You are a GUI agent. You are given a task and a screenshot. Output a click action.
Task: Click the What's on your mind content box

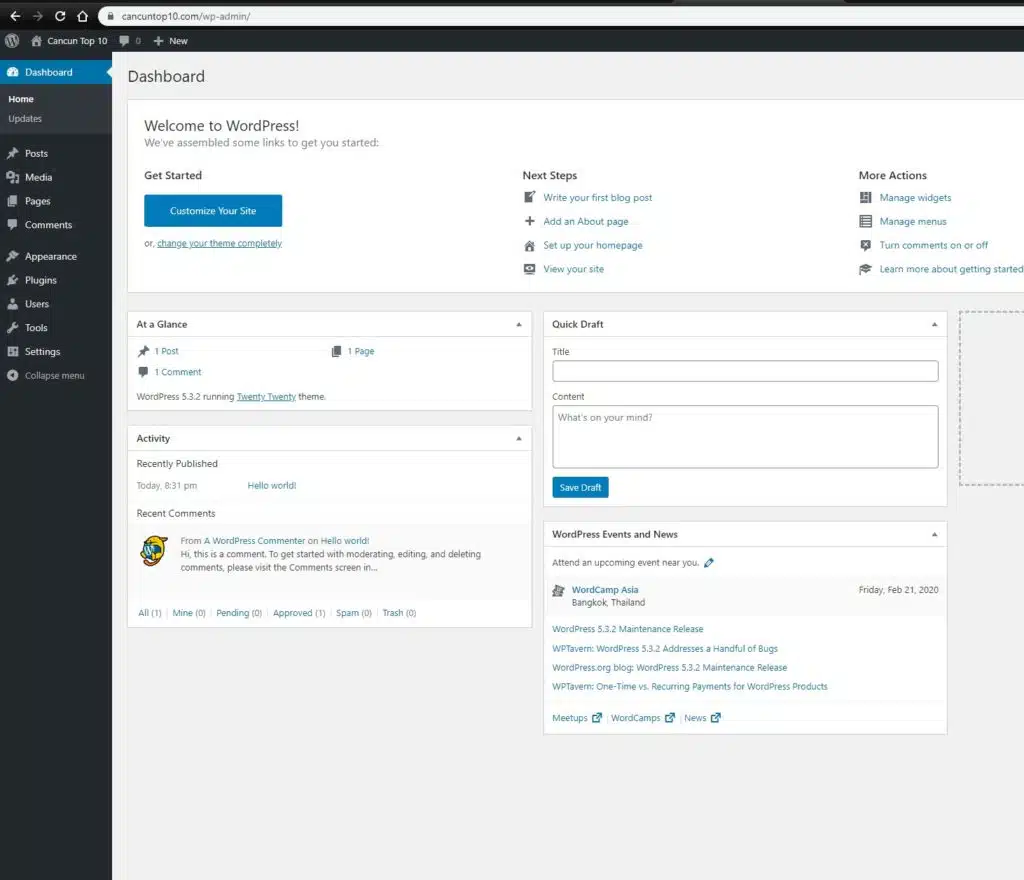point(745,437)
